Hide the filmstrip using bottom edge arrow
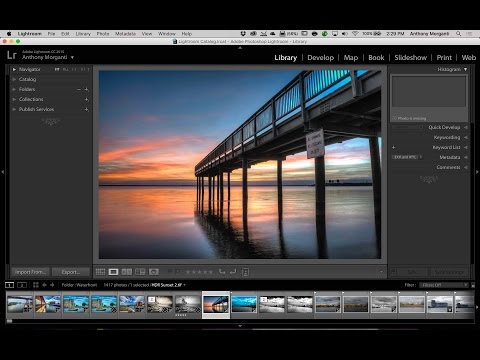480x360 pixels. pyautogui.click(x=240, y=326)
